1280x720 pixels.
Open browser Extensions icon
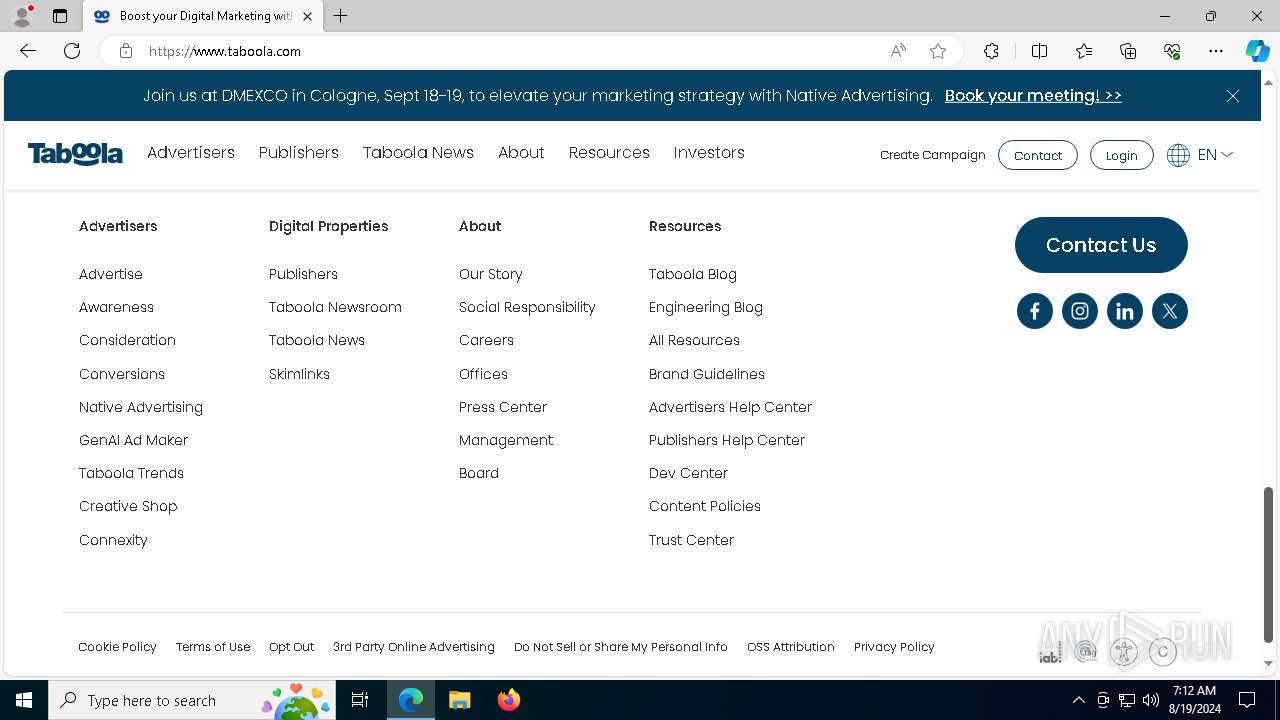991,51
